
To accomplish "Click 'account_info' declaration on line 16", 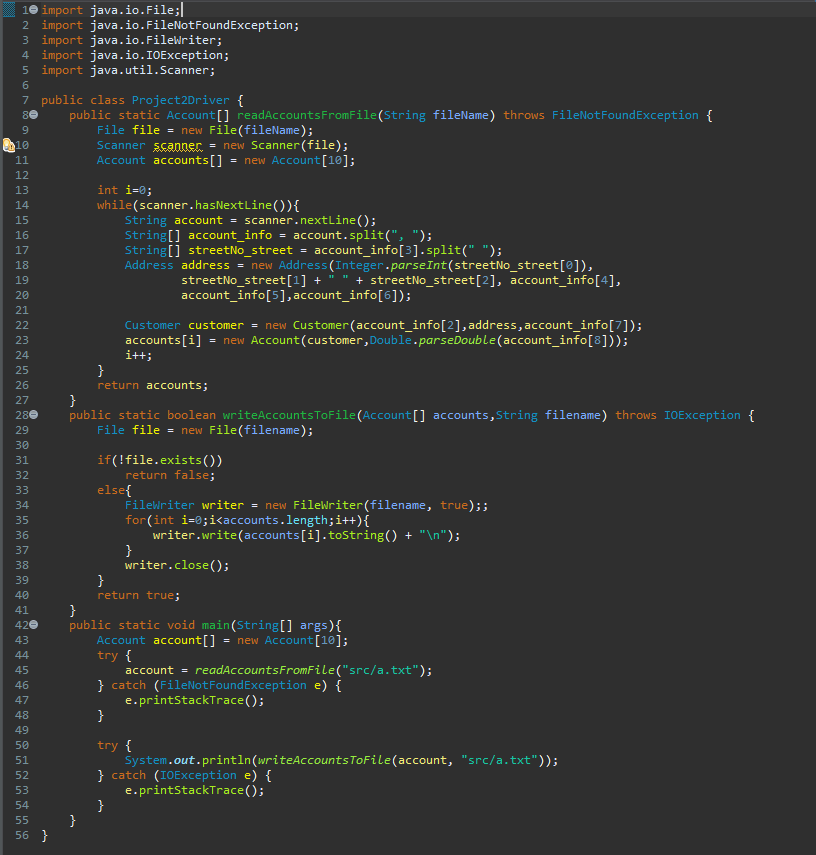I will click(230, 235).
